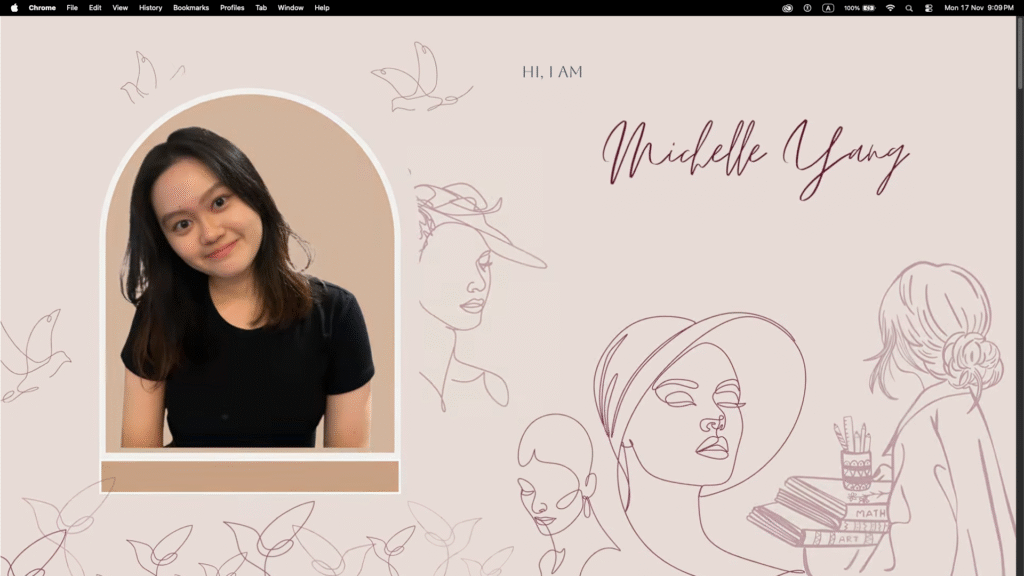Image resolution: width=1024 pixels, height=576 pixels.
Task: Open the View menu
Action: (x=120, y=7)
